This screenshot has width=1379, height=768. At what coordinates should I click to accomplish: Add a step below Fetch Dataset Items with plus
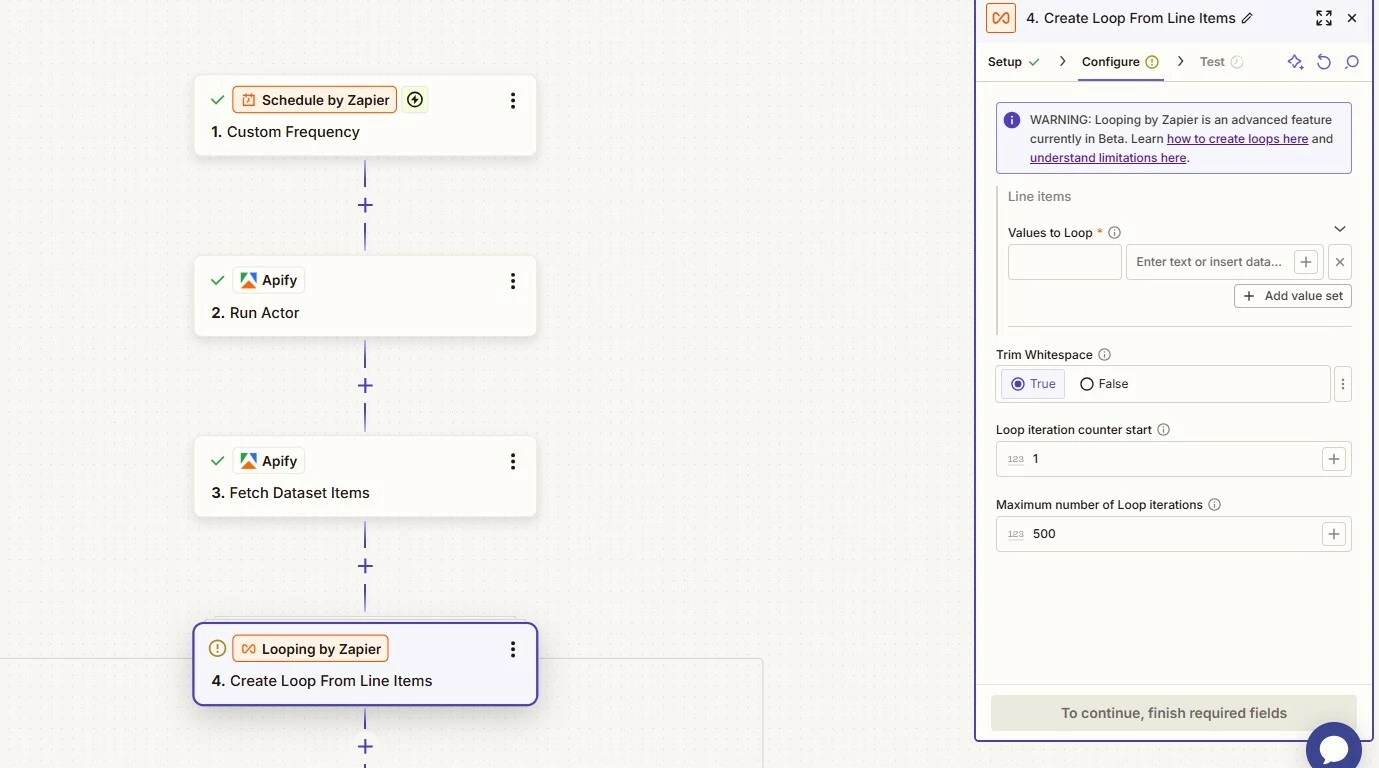pos(365,566)
